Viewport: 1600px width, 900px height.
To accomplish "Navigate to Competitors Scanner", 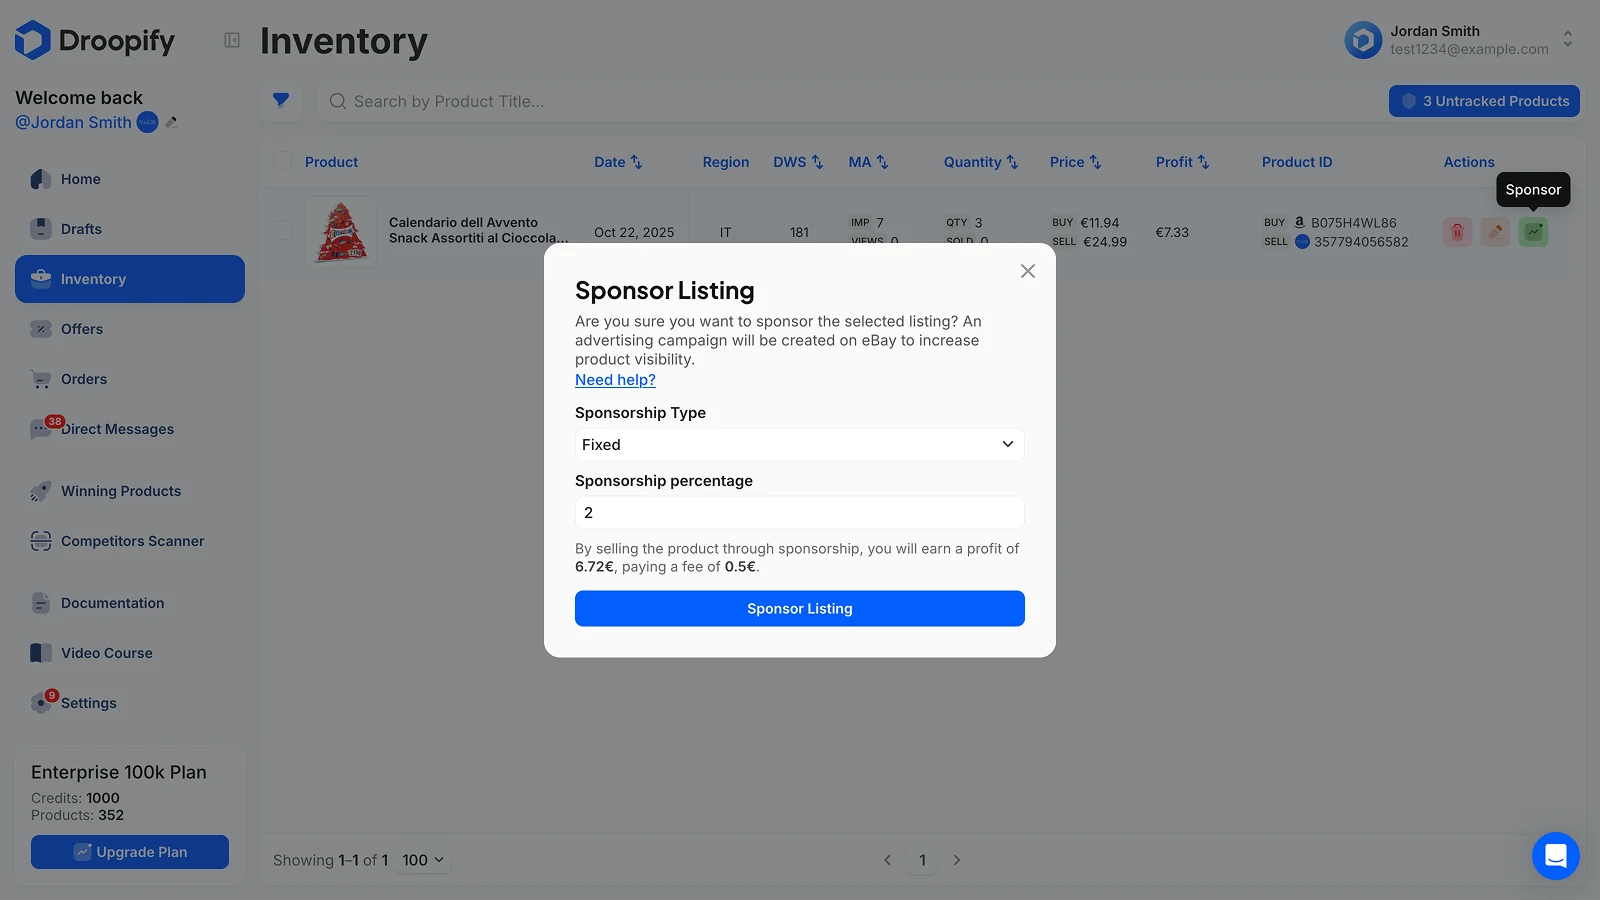I will click(132, 541).
